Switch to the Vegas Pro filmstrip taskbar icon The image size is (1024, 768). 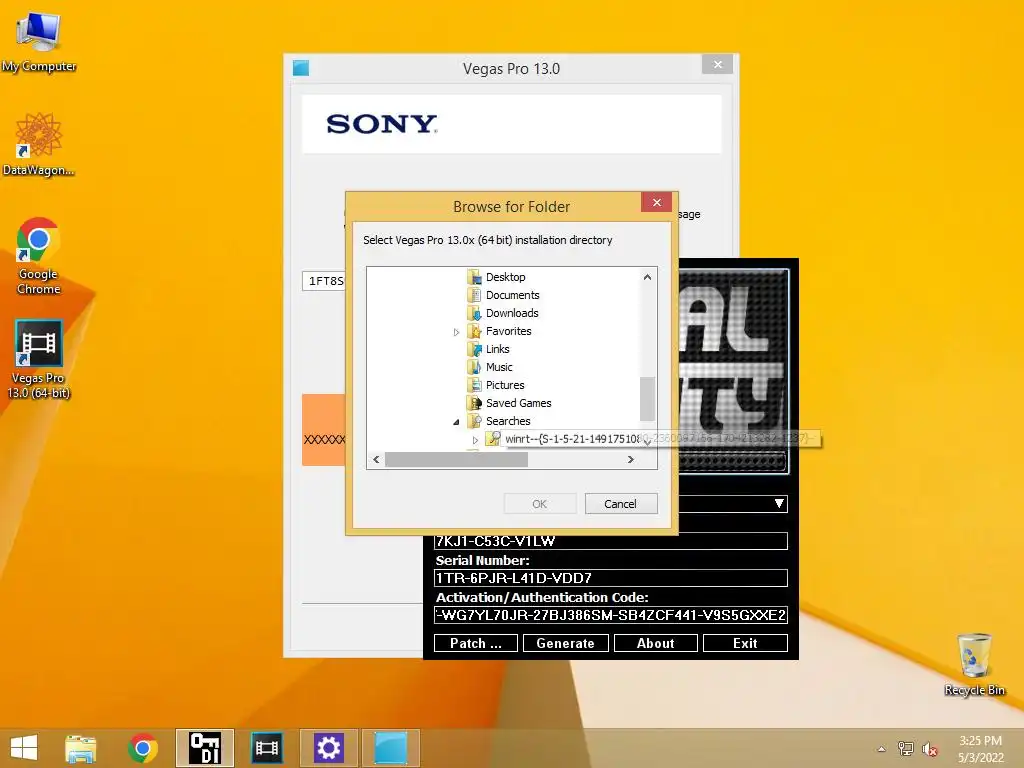266,748
